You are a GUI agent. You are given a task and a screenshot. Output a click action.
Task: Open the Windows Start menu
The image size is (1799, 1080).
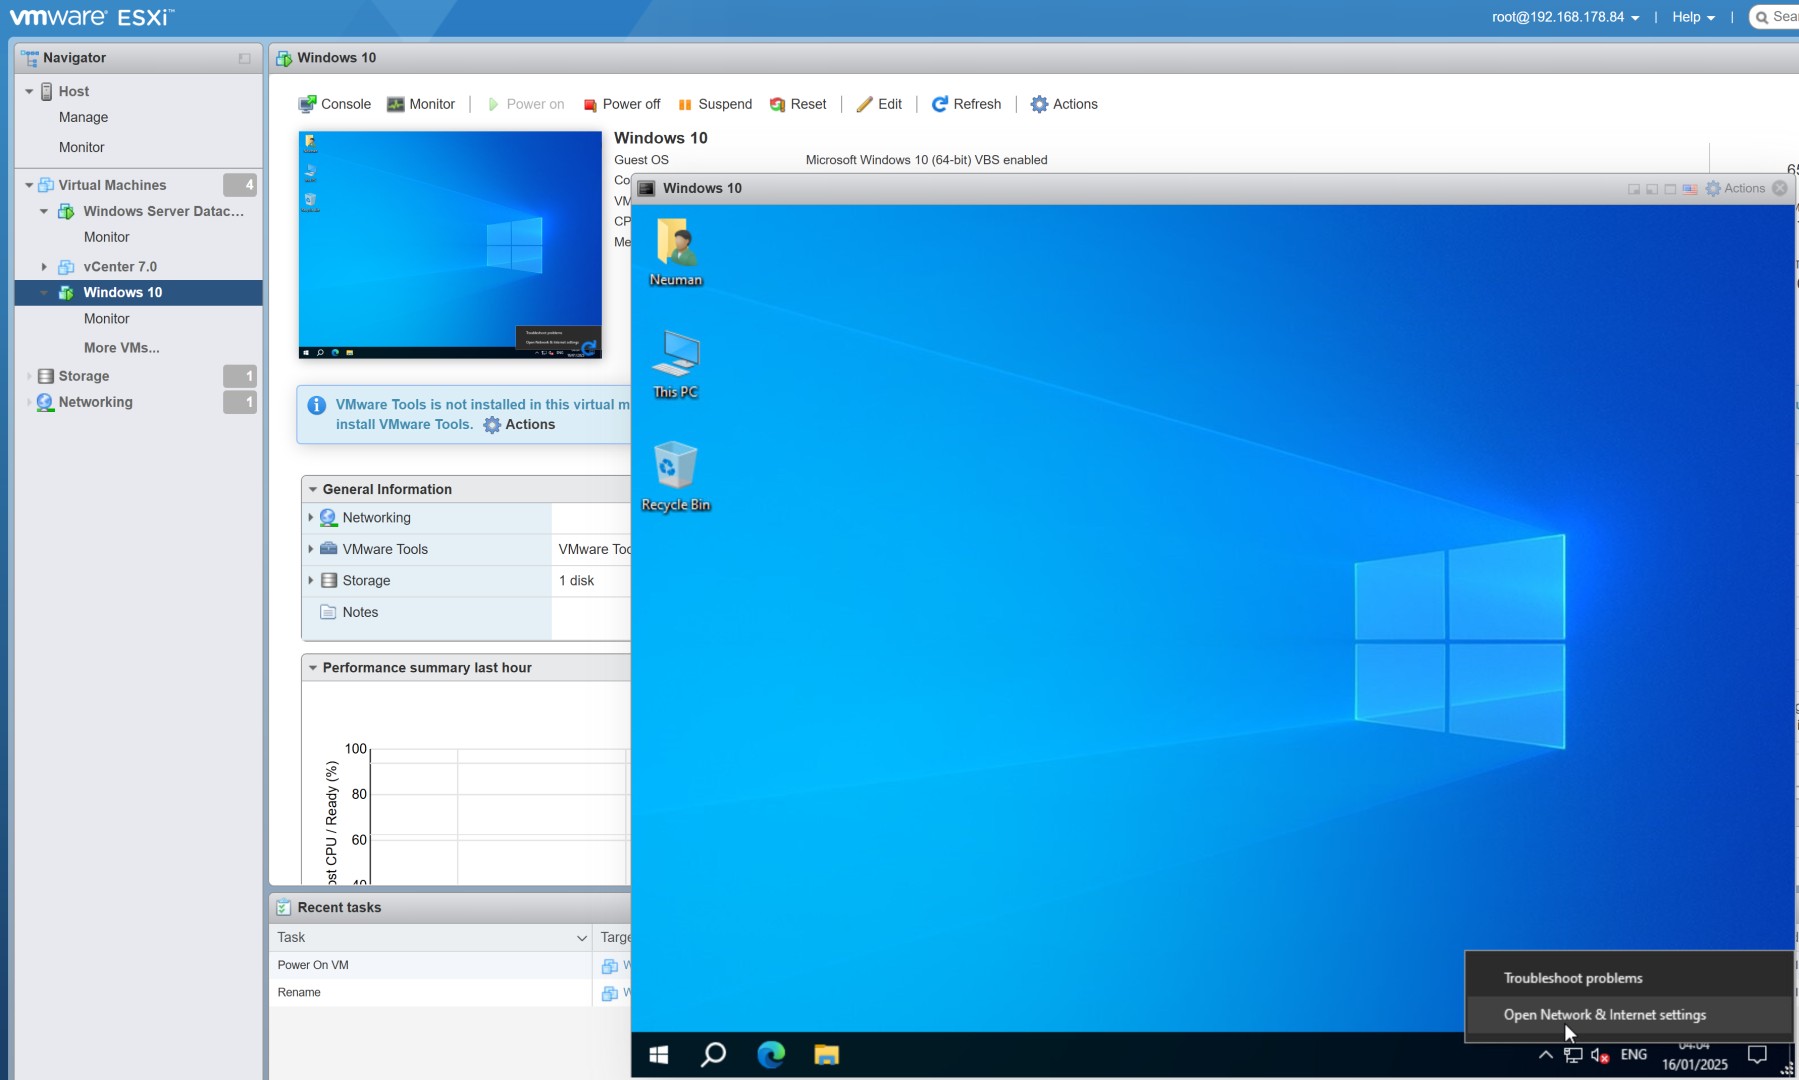point(659,1055)
